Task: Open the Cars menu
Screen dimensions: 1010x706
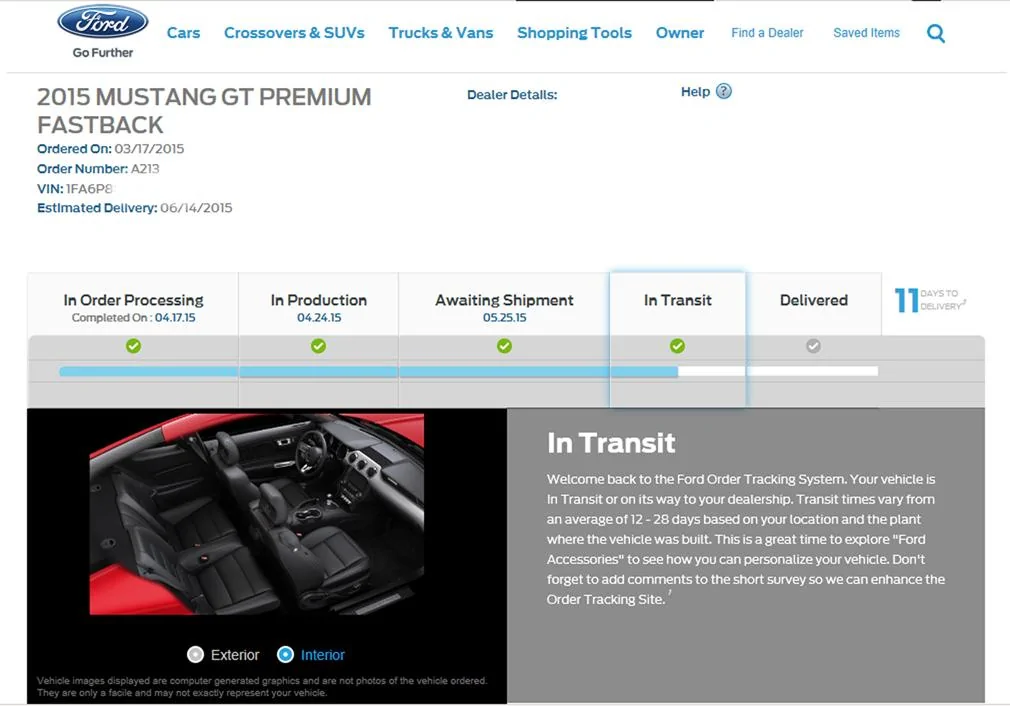Action: click(184, 33)
